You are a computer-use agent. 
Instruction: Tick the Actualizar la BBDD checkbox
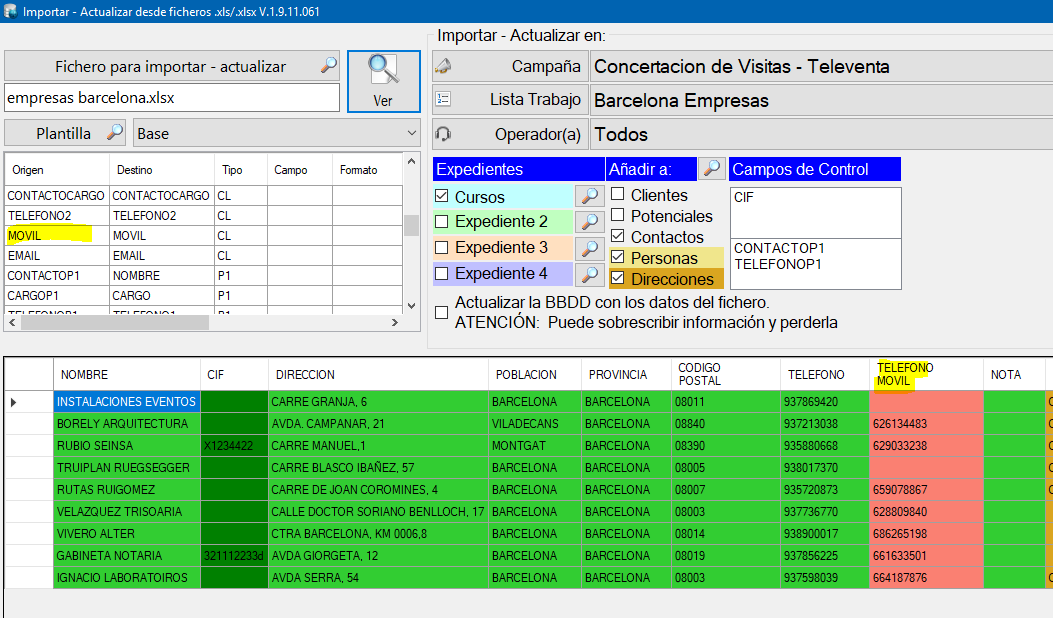click(441, 312)
